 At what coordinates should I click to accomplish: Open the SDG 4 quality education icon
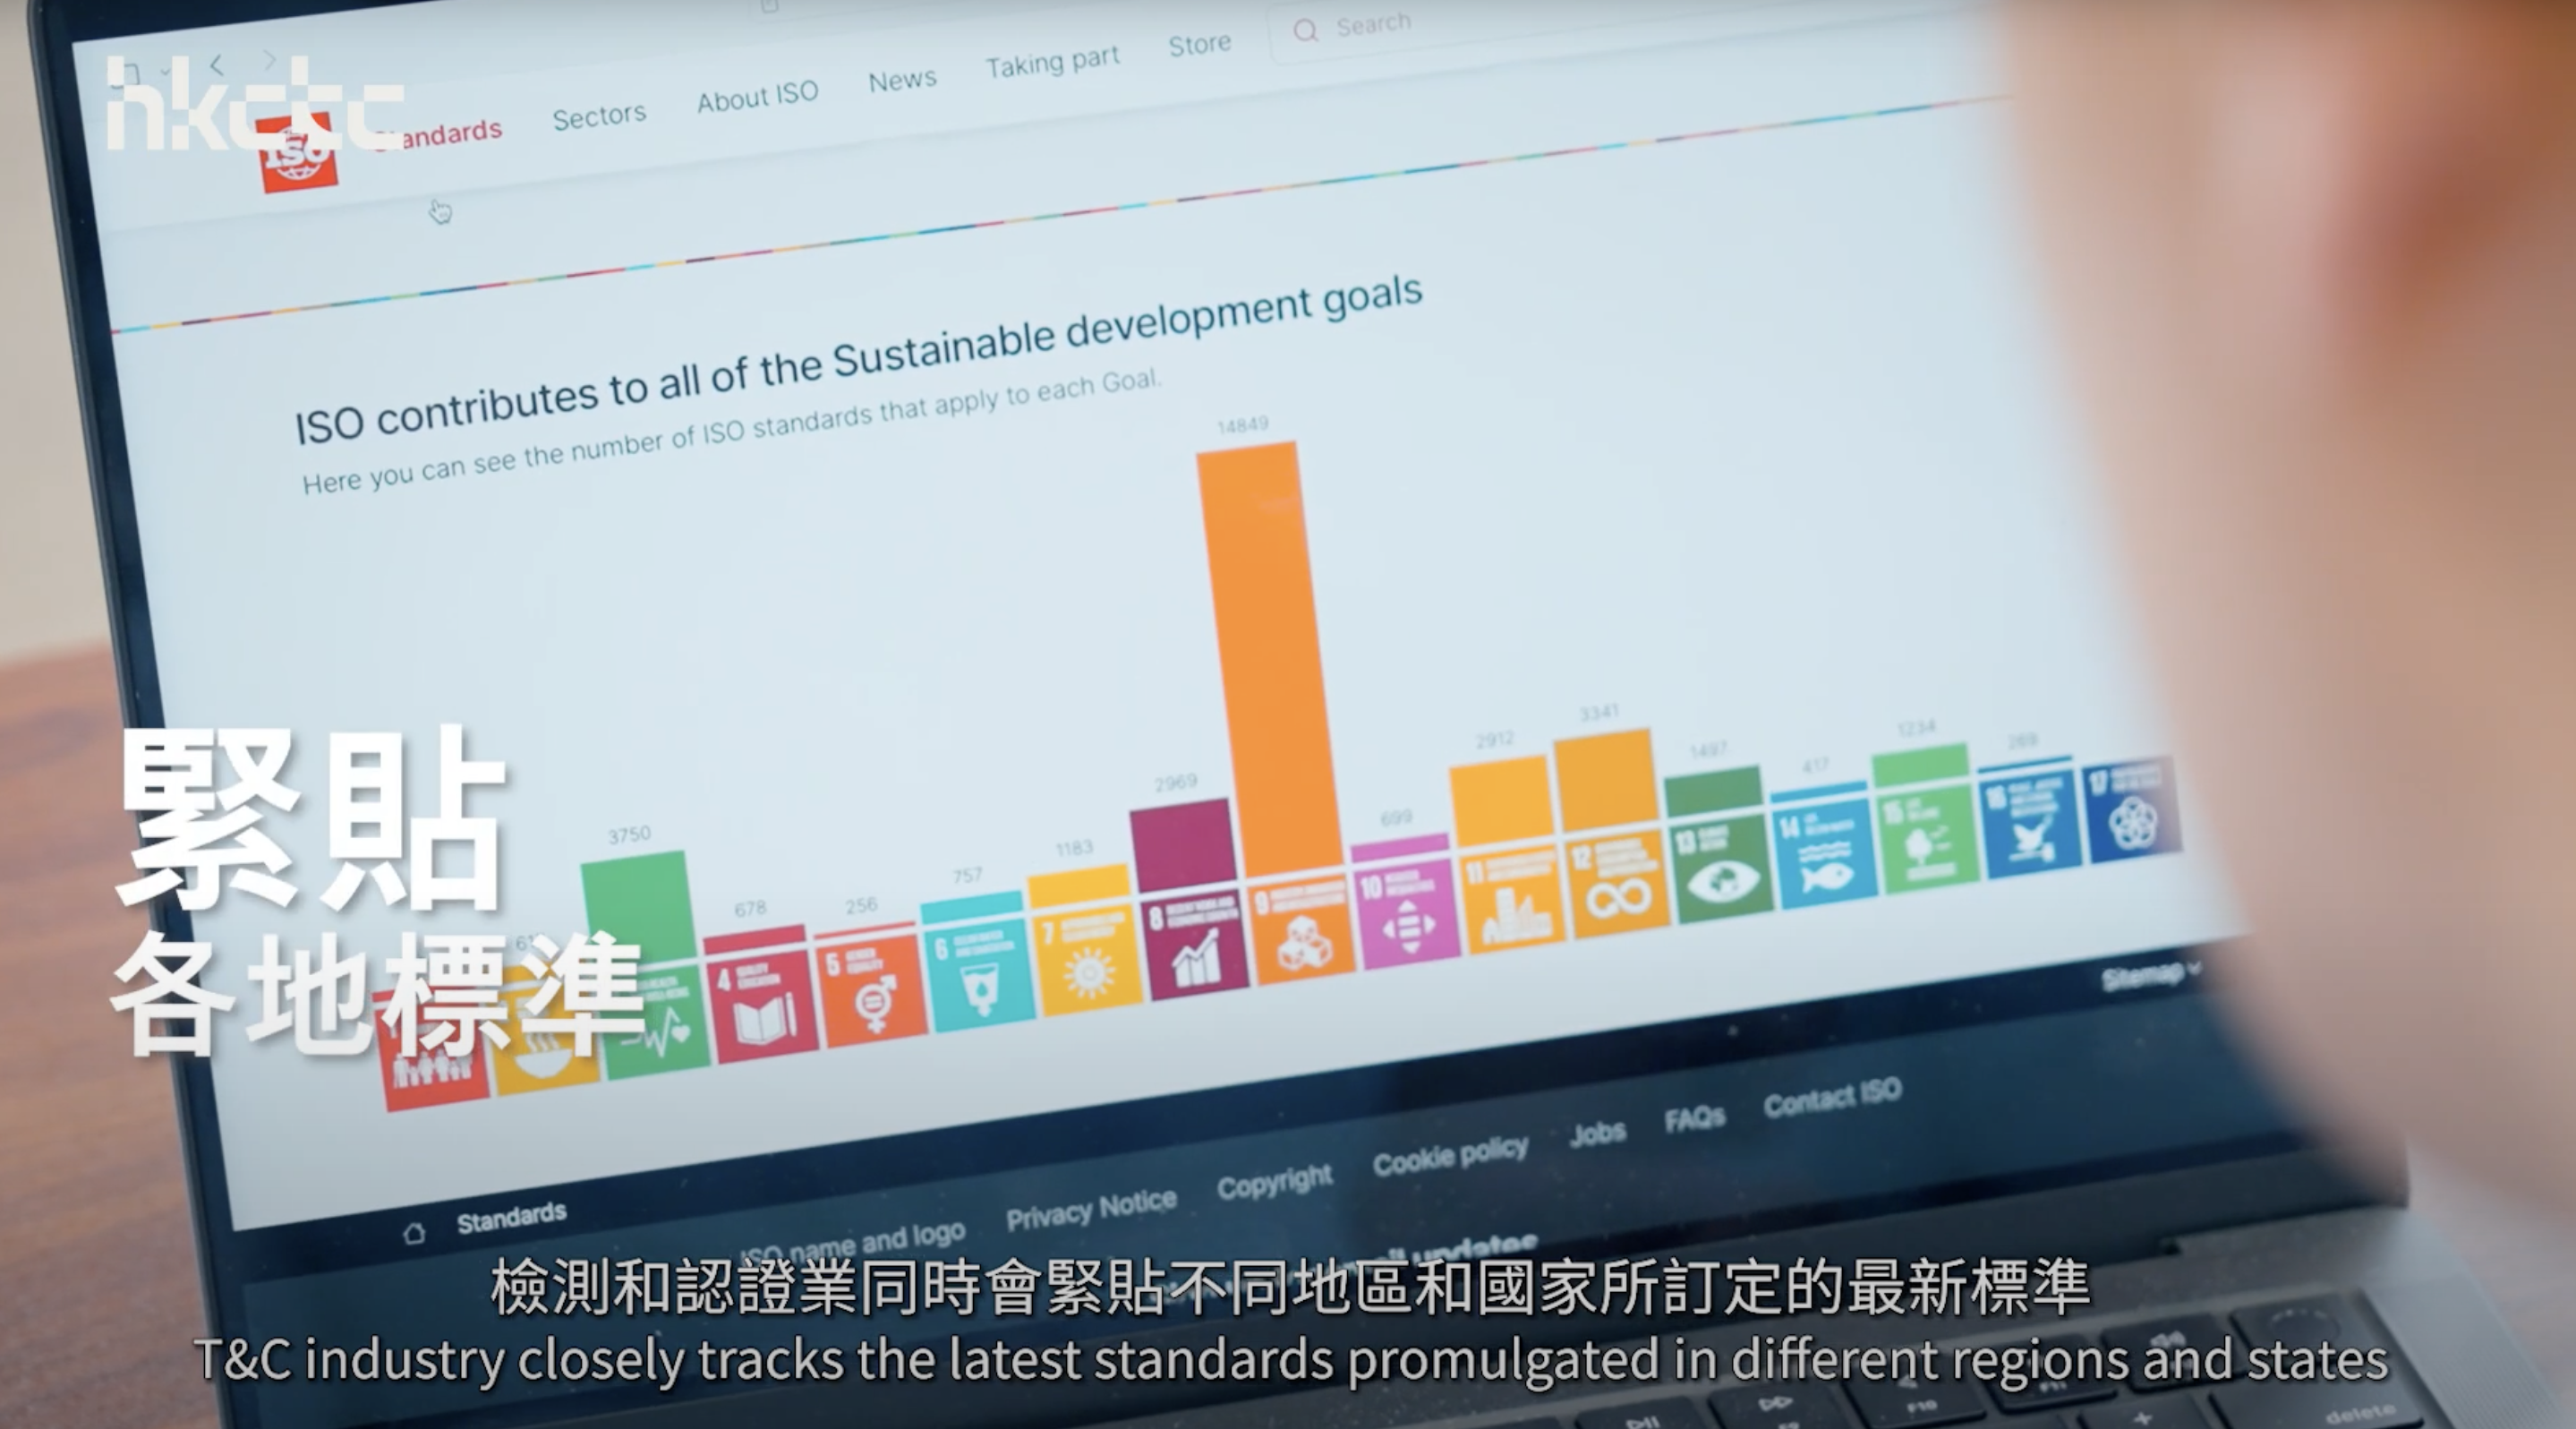tap(762, 1006)
